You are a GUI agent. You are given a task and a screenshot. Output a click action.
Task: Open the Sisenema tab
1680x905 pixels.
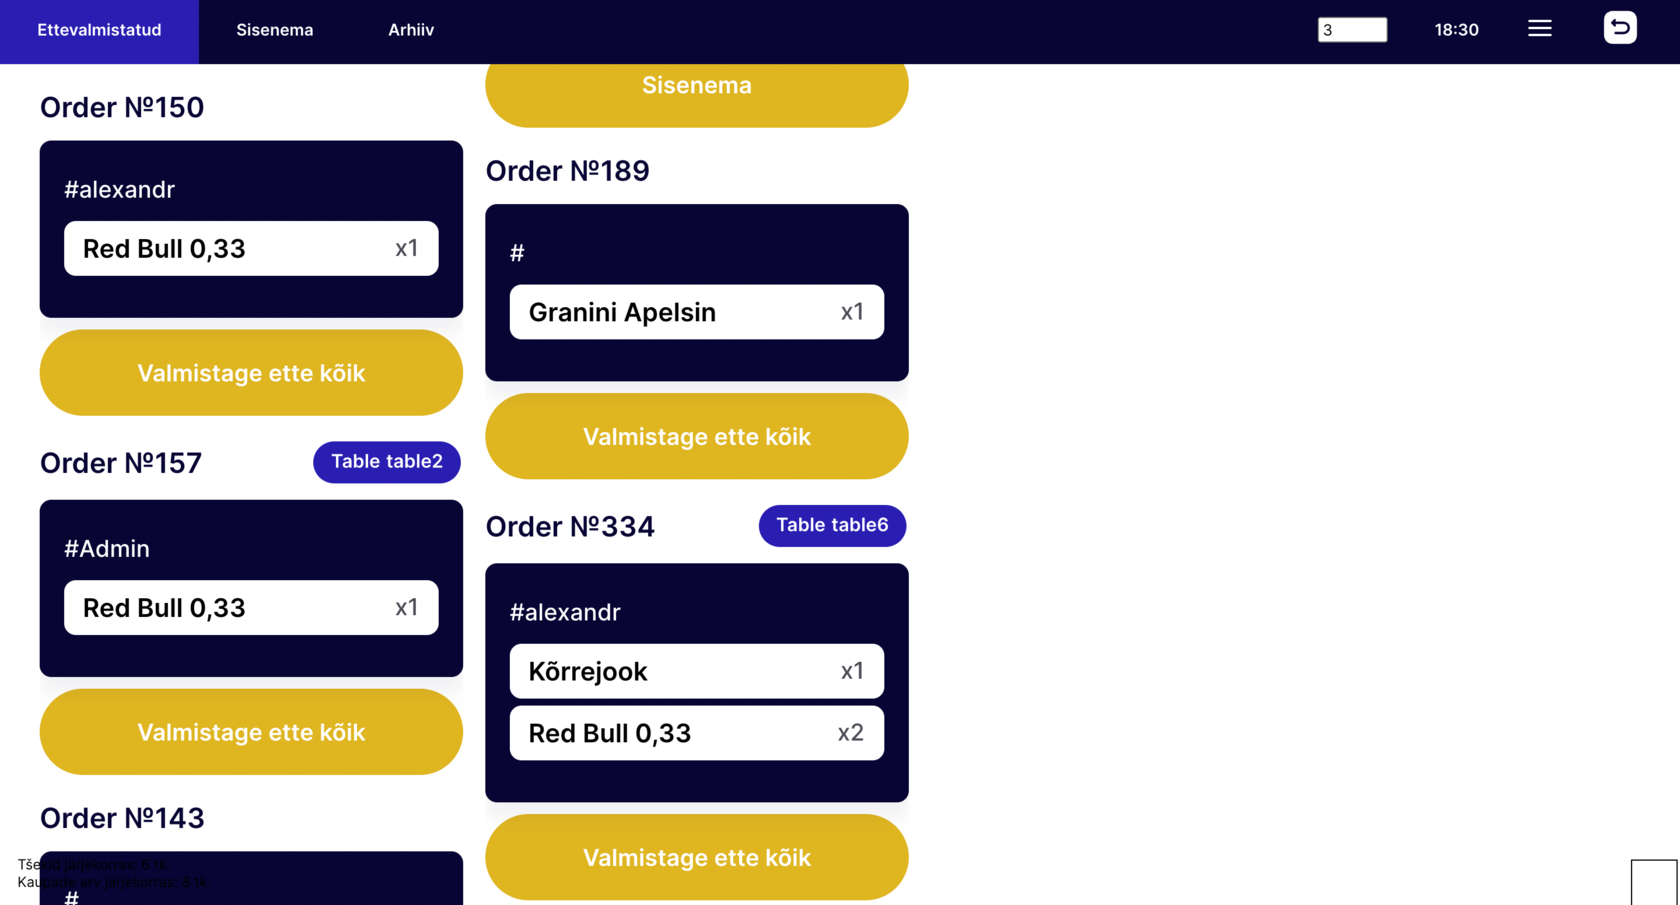(x=274, y=30)
